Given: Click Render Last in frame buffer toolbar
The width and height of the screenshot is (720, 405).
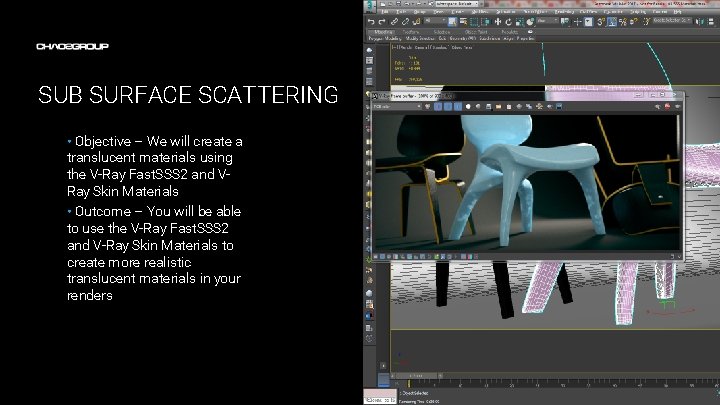Looking at the screenshot, I should 658,107.
